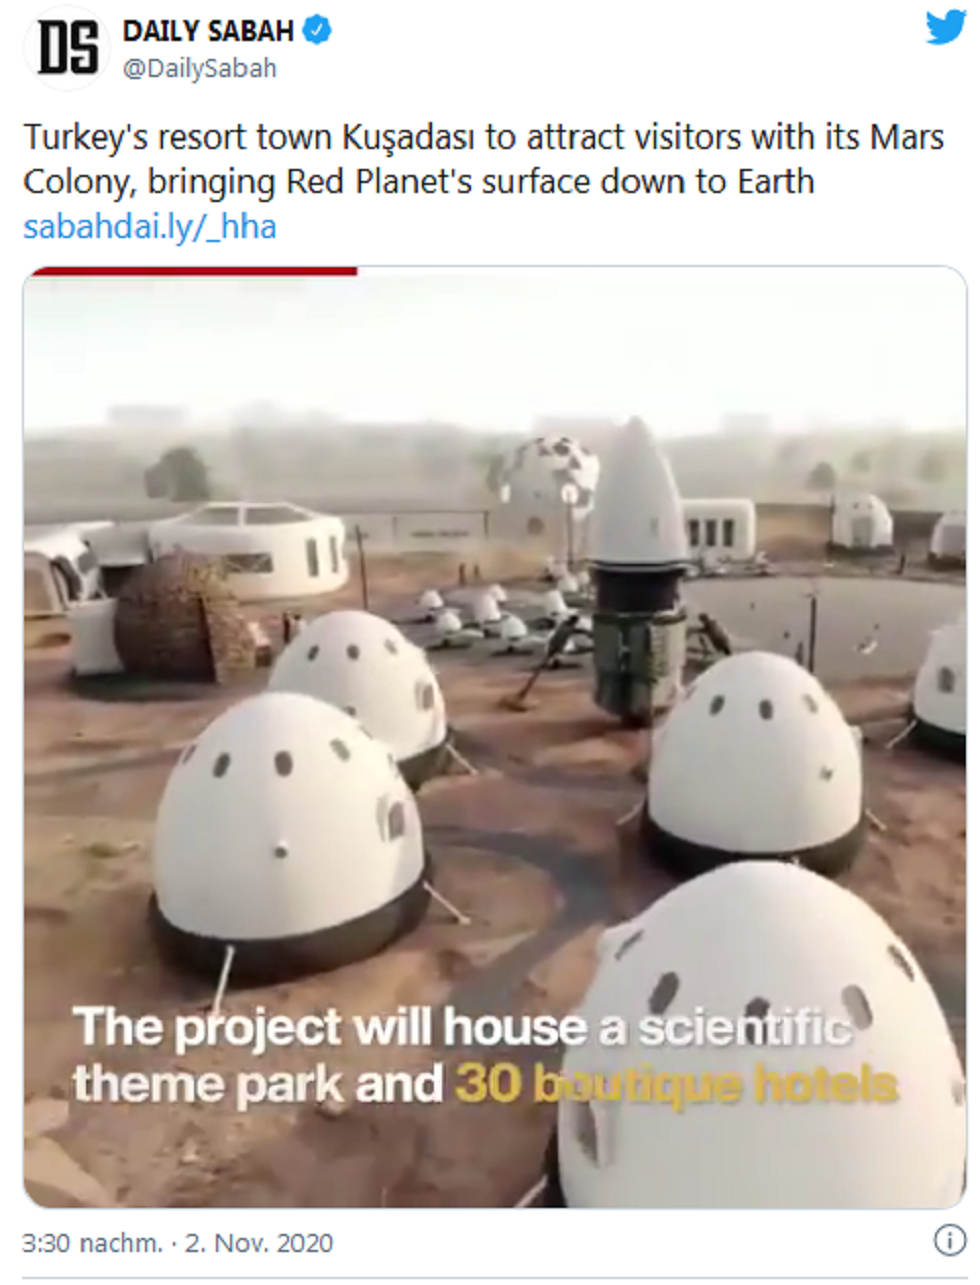This screenshot has height=1285, width=980.
Task: Click the blue verified badge beside DAILY SABAH
Action: point(317,31)
